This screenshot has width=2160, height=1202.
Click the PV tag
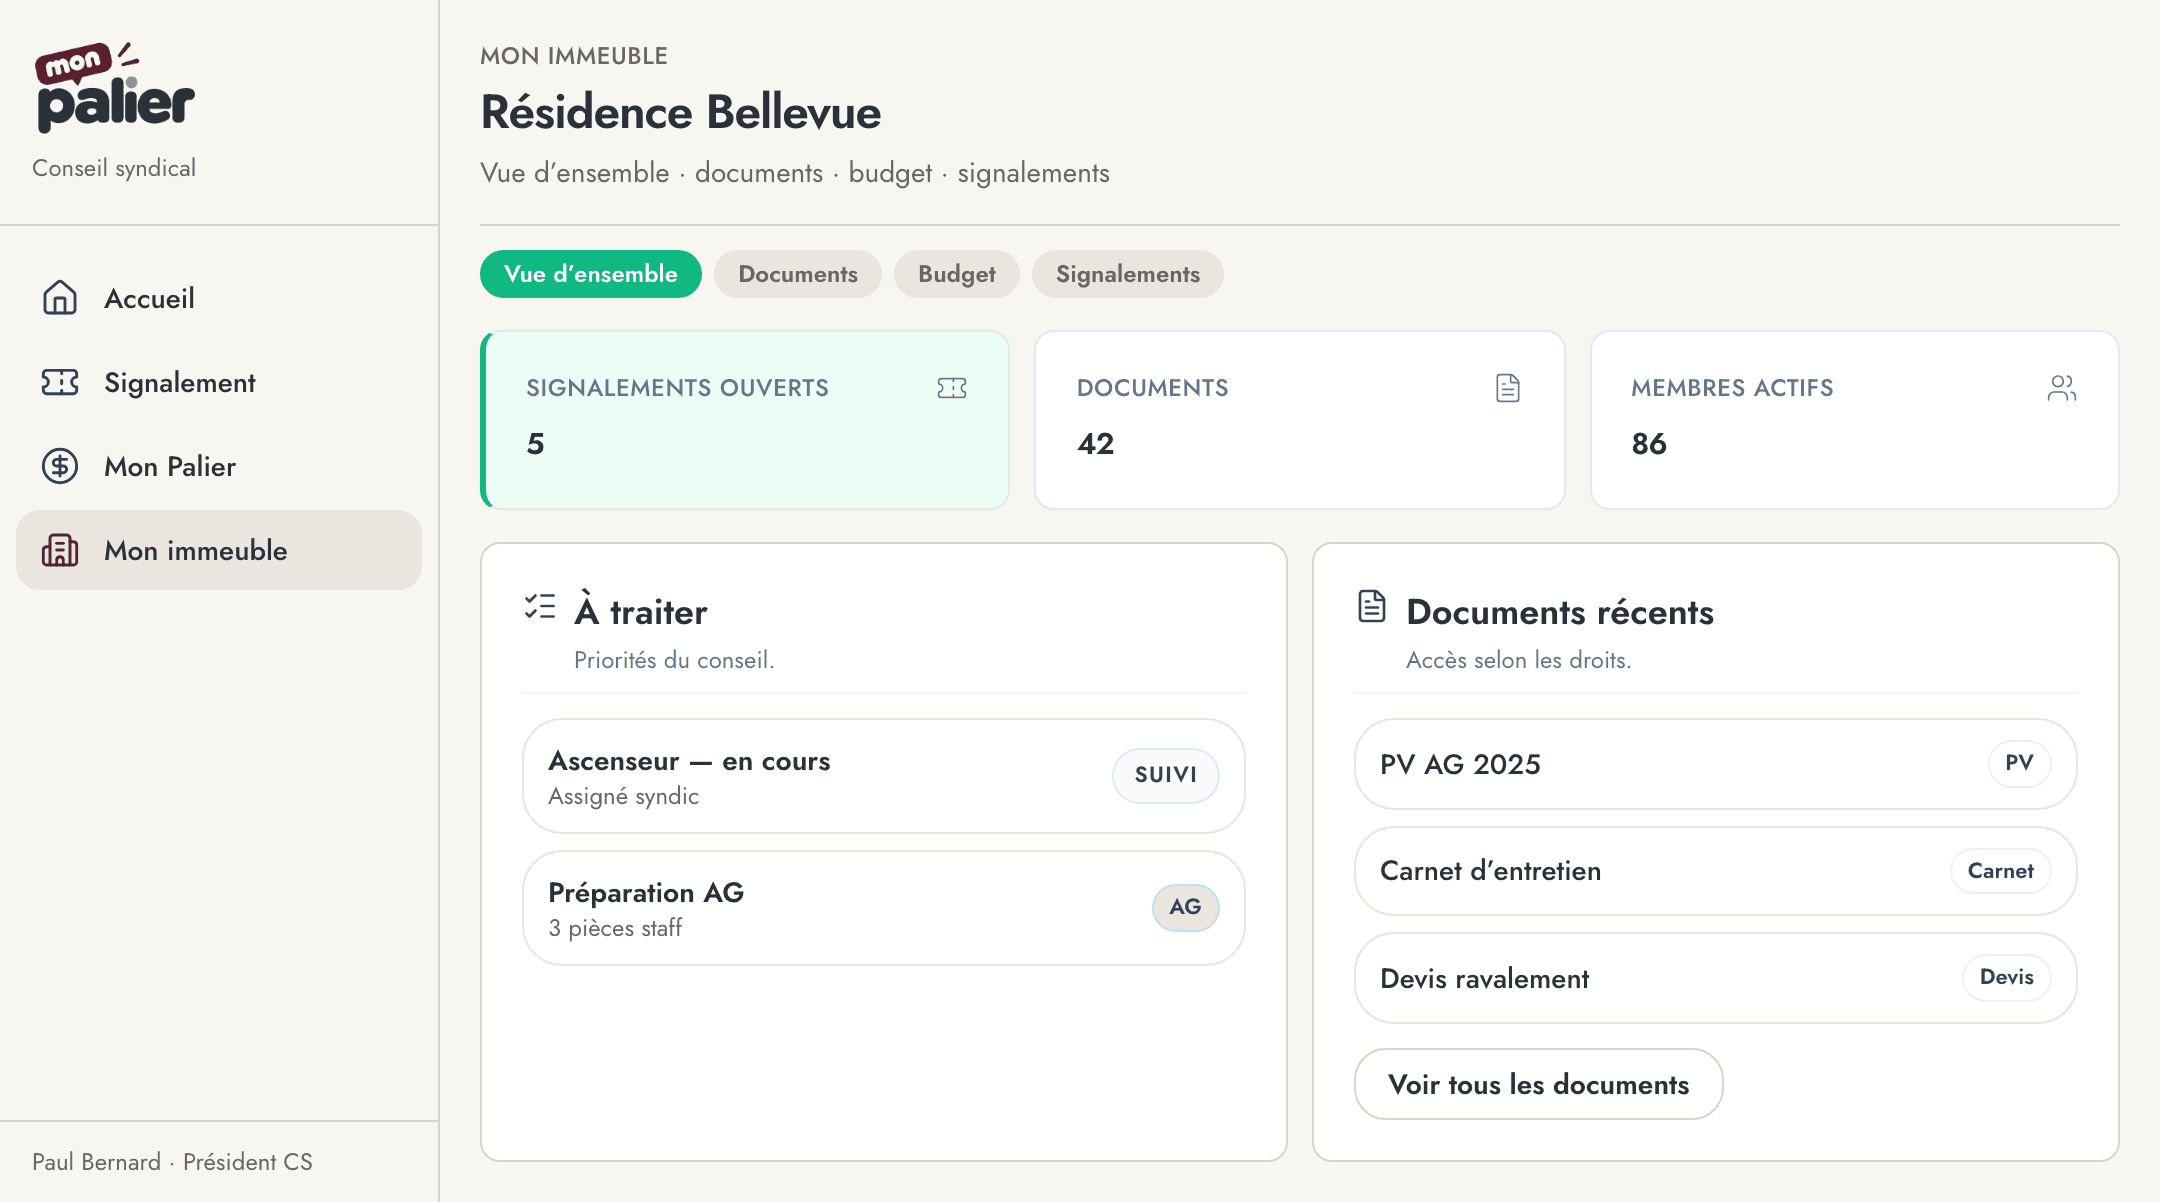pos(2020,763)
